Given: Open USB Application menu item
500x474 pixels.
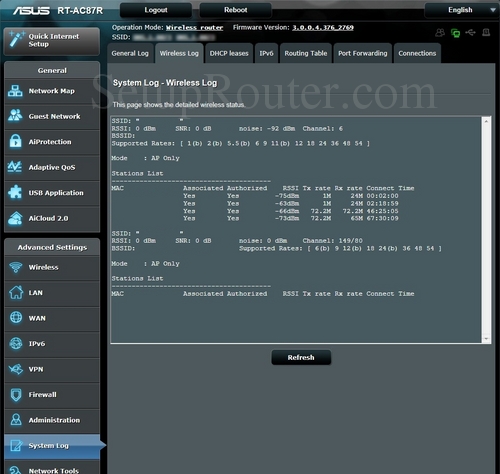Looking at the screenshot, I should coord(52,193).
